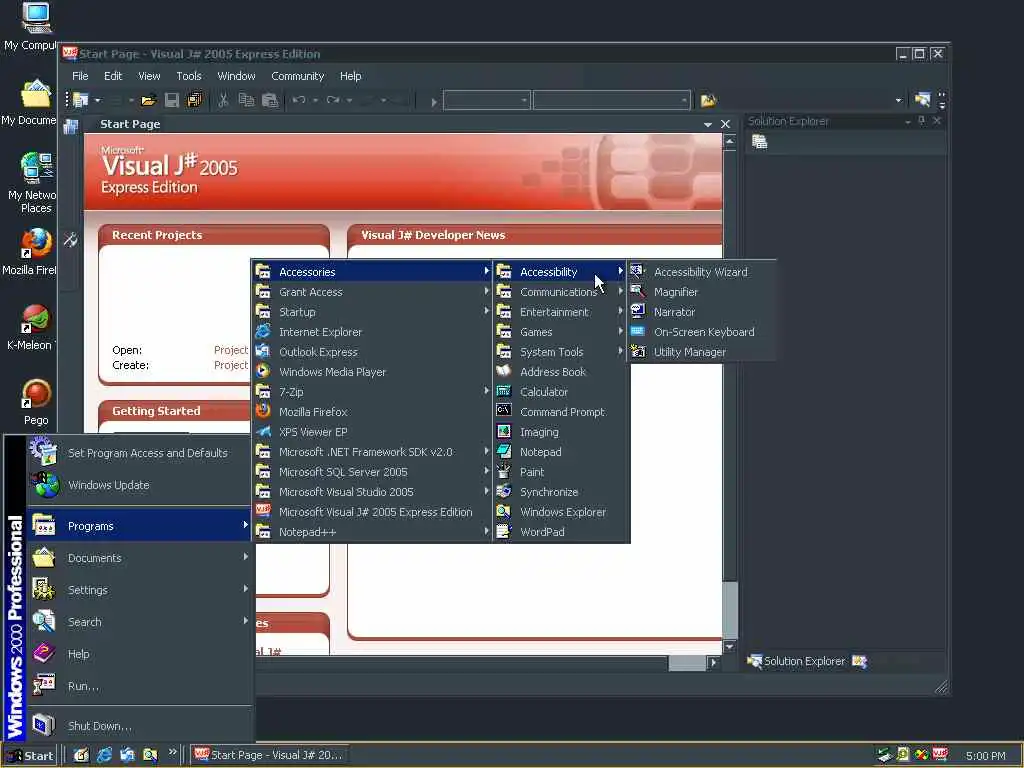1024x768 pixels.
Task: Click the Save All toolbar icon
Action: [x=195, y=100]
